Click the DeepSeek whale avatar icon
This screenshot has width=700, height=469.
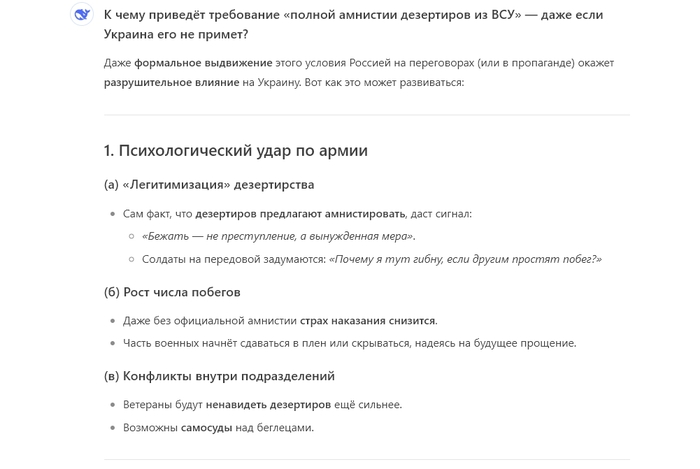81,15
